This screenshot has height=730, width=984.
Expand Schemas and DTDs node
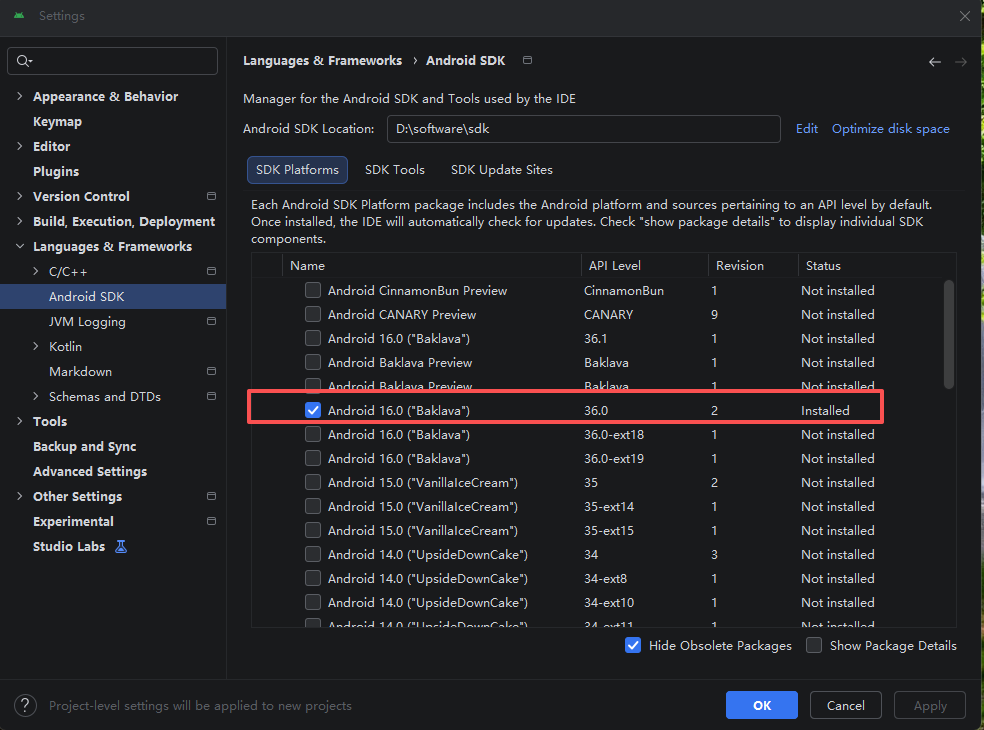(x=36, y=396)
